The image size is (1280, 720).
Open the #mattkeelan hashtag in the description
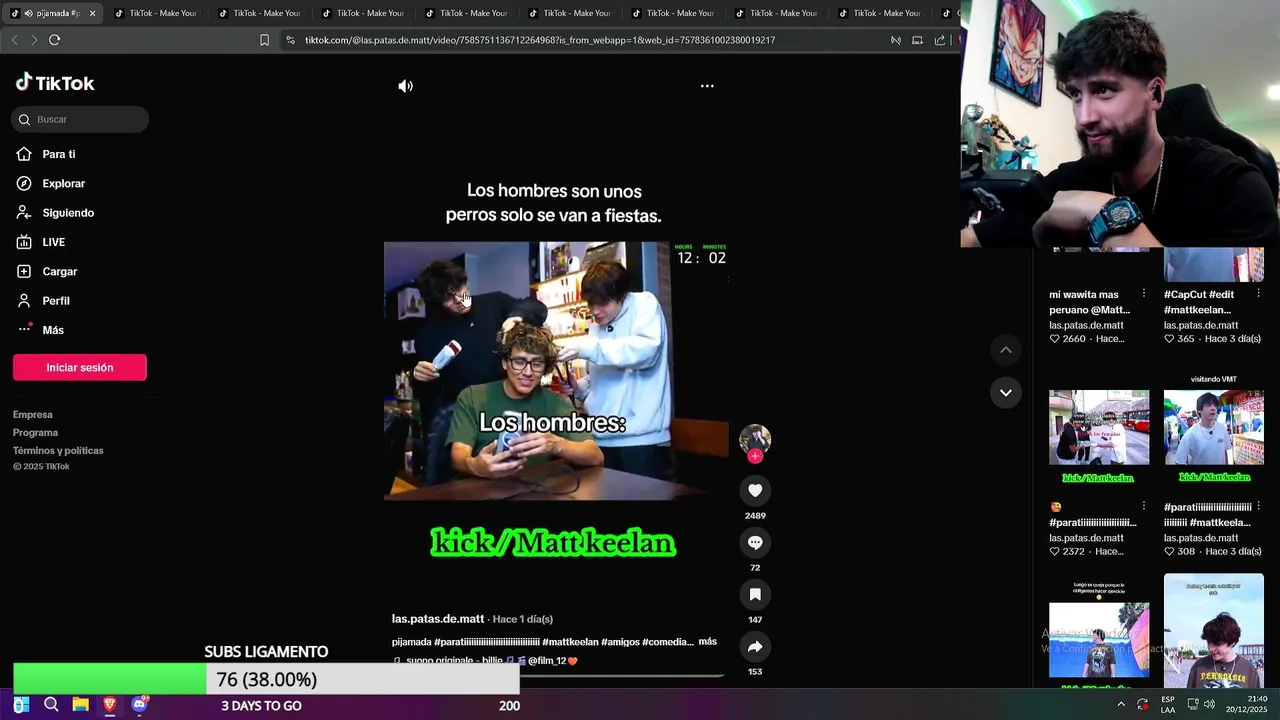570,642
